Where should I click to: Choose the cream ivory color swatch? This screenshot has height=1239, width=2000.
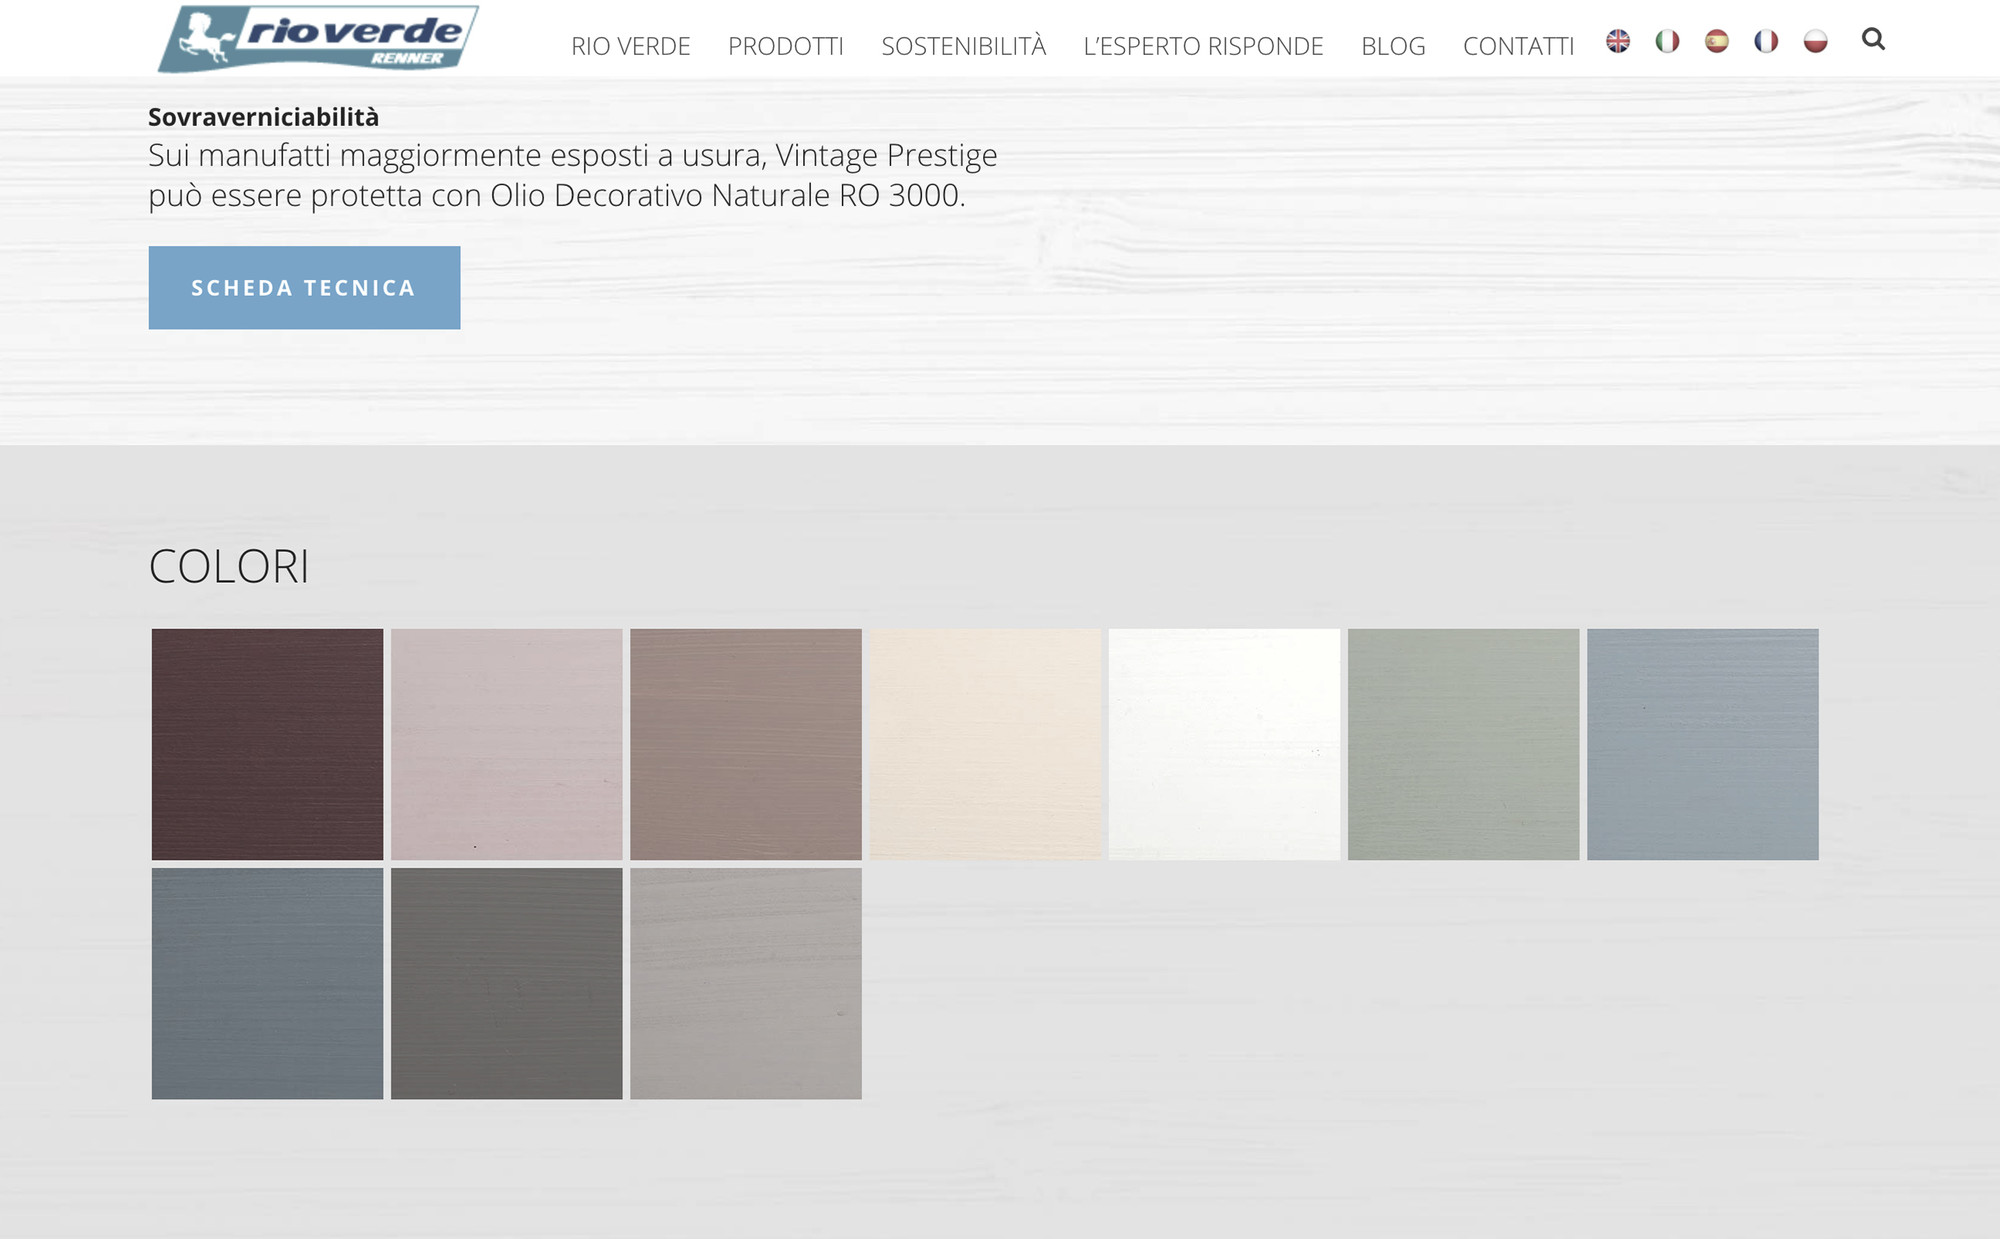click(x=985, y=744)
